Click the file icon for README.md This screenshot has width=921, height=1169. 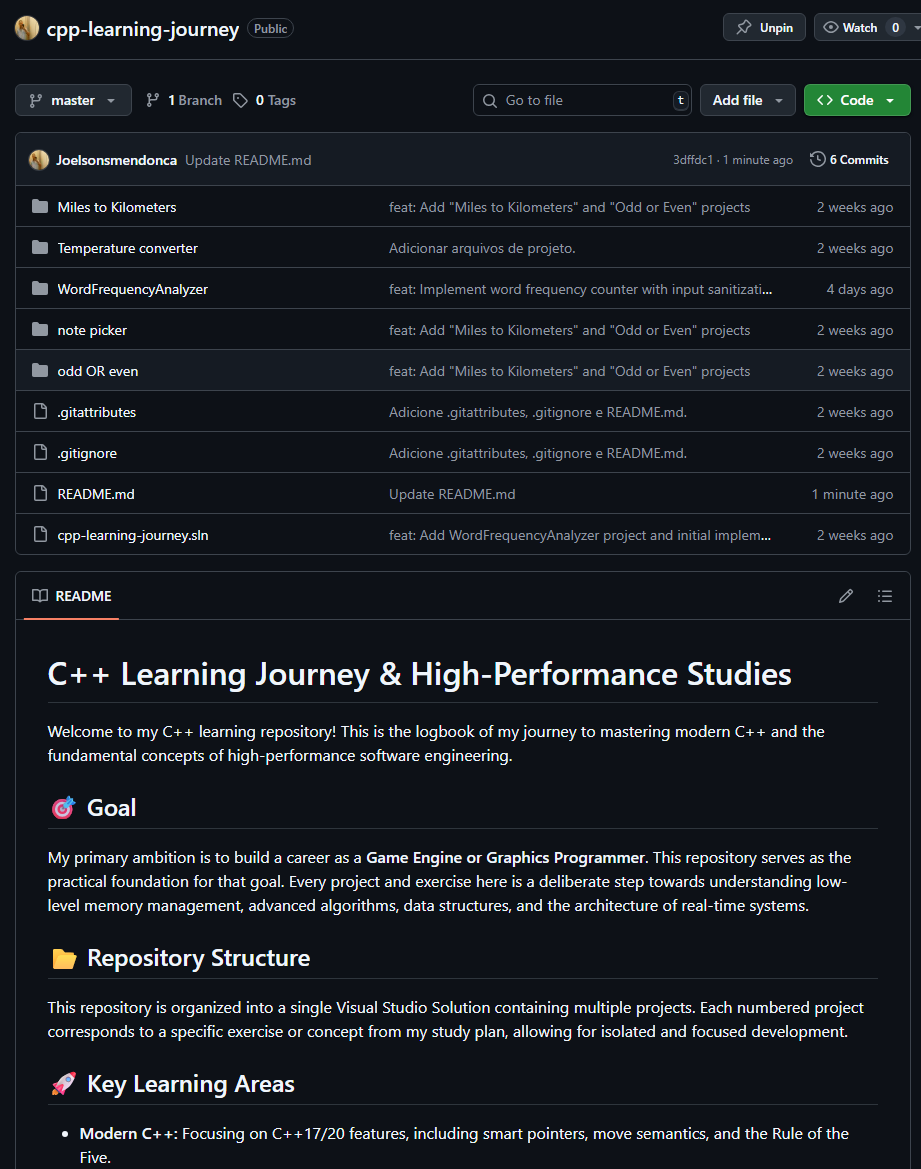click(x=40, y=494)
